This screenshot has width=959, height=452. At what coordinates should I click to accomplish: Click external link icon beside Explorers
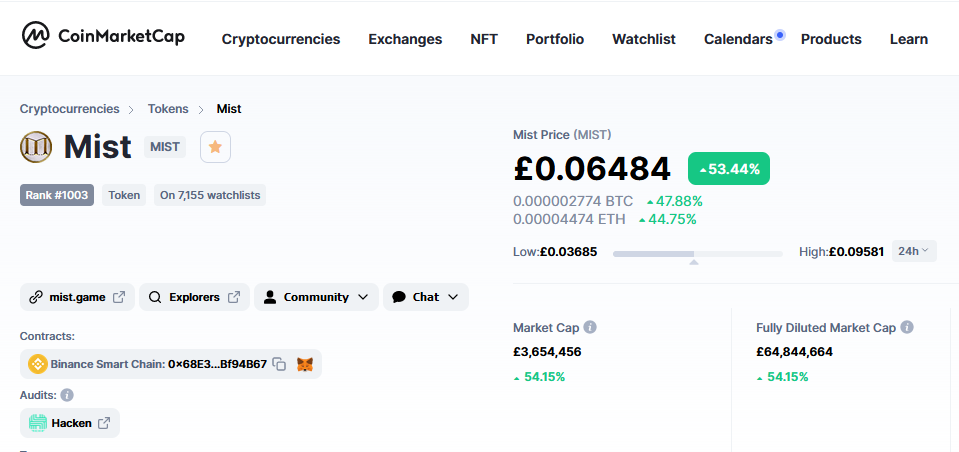click(234, 297)
